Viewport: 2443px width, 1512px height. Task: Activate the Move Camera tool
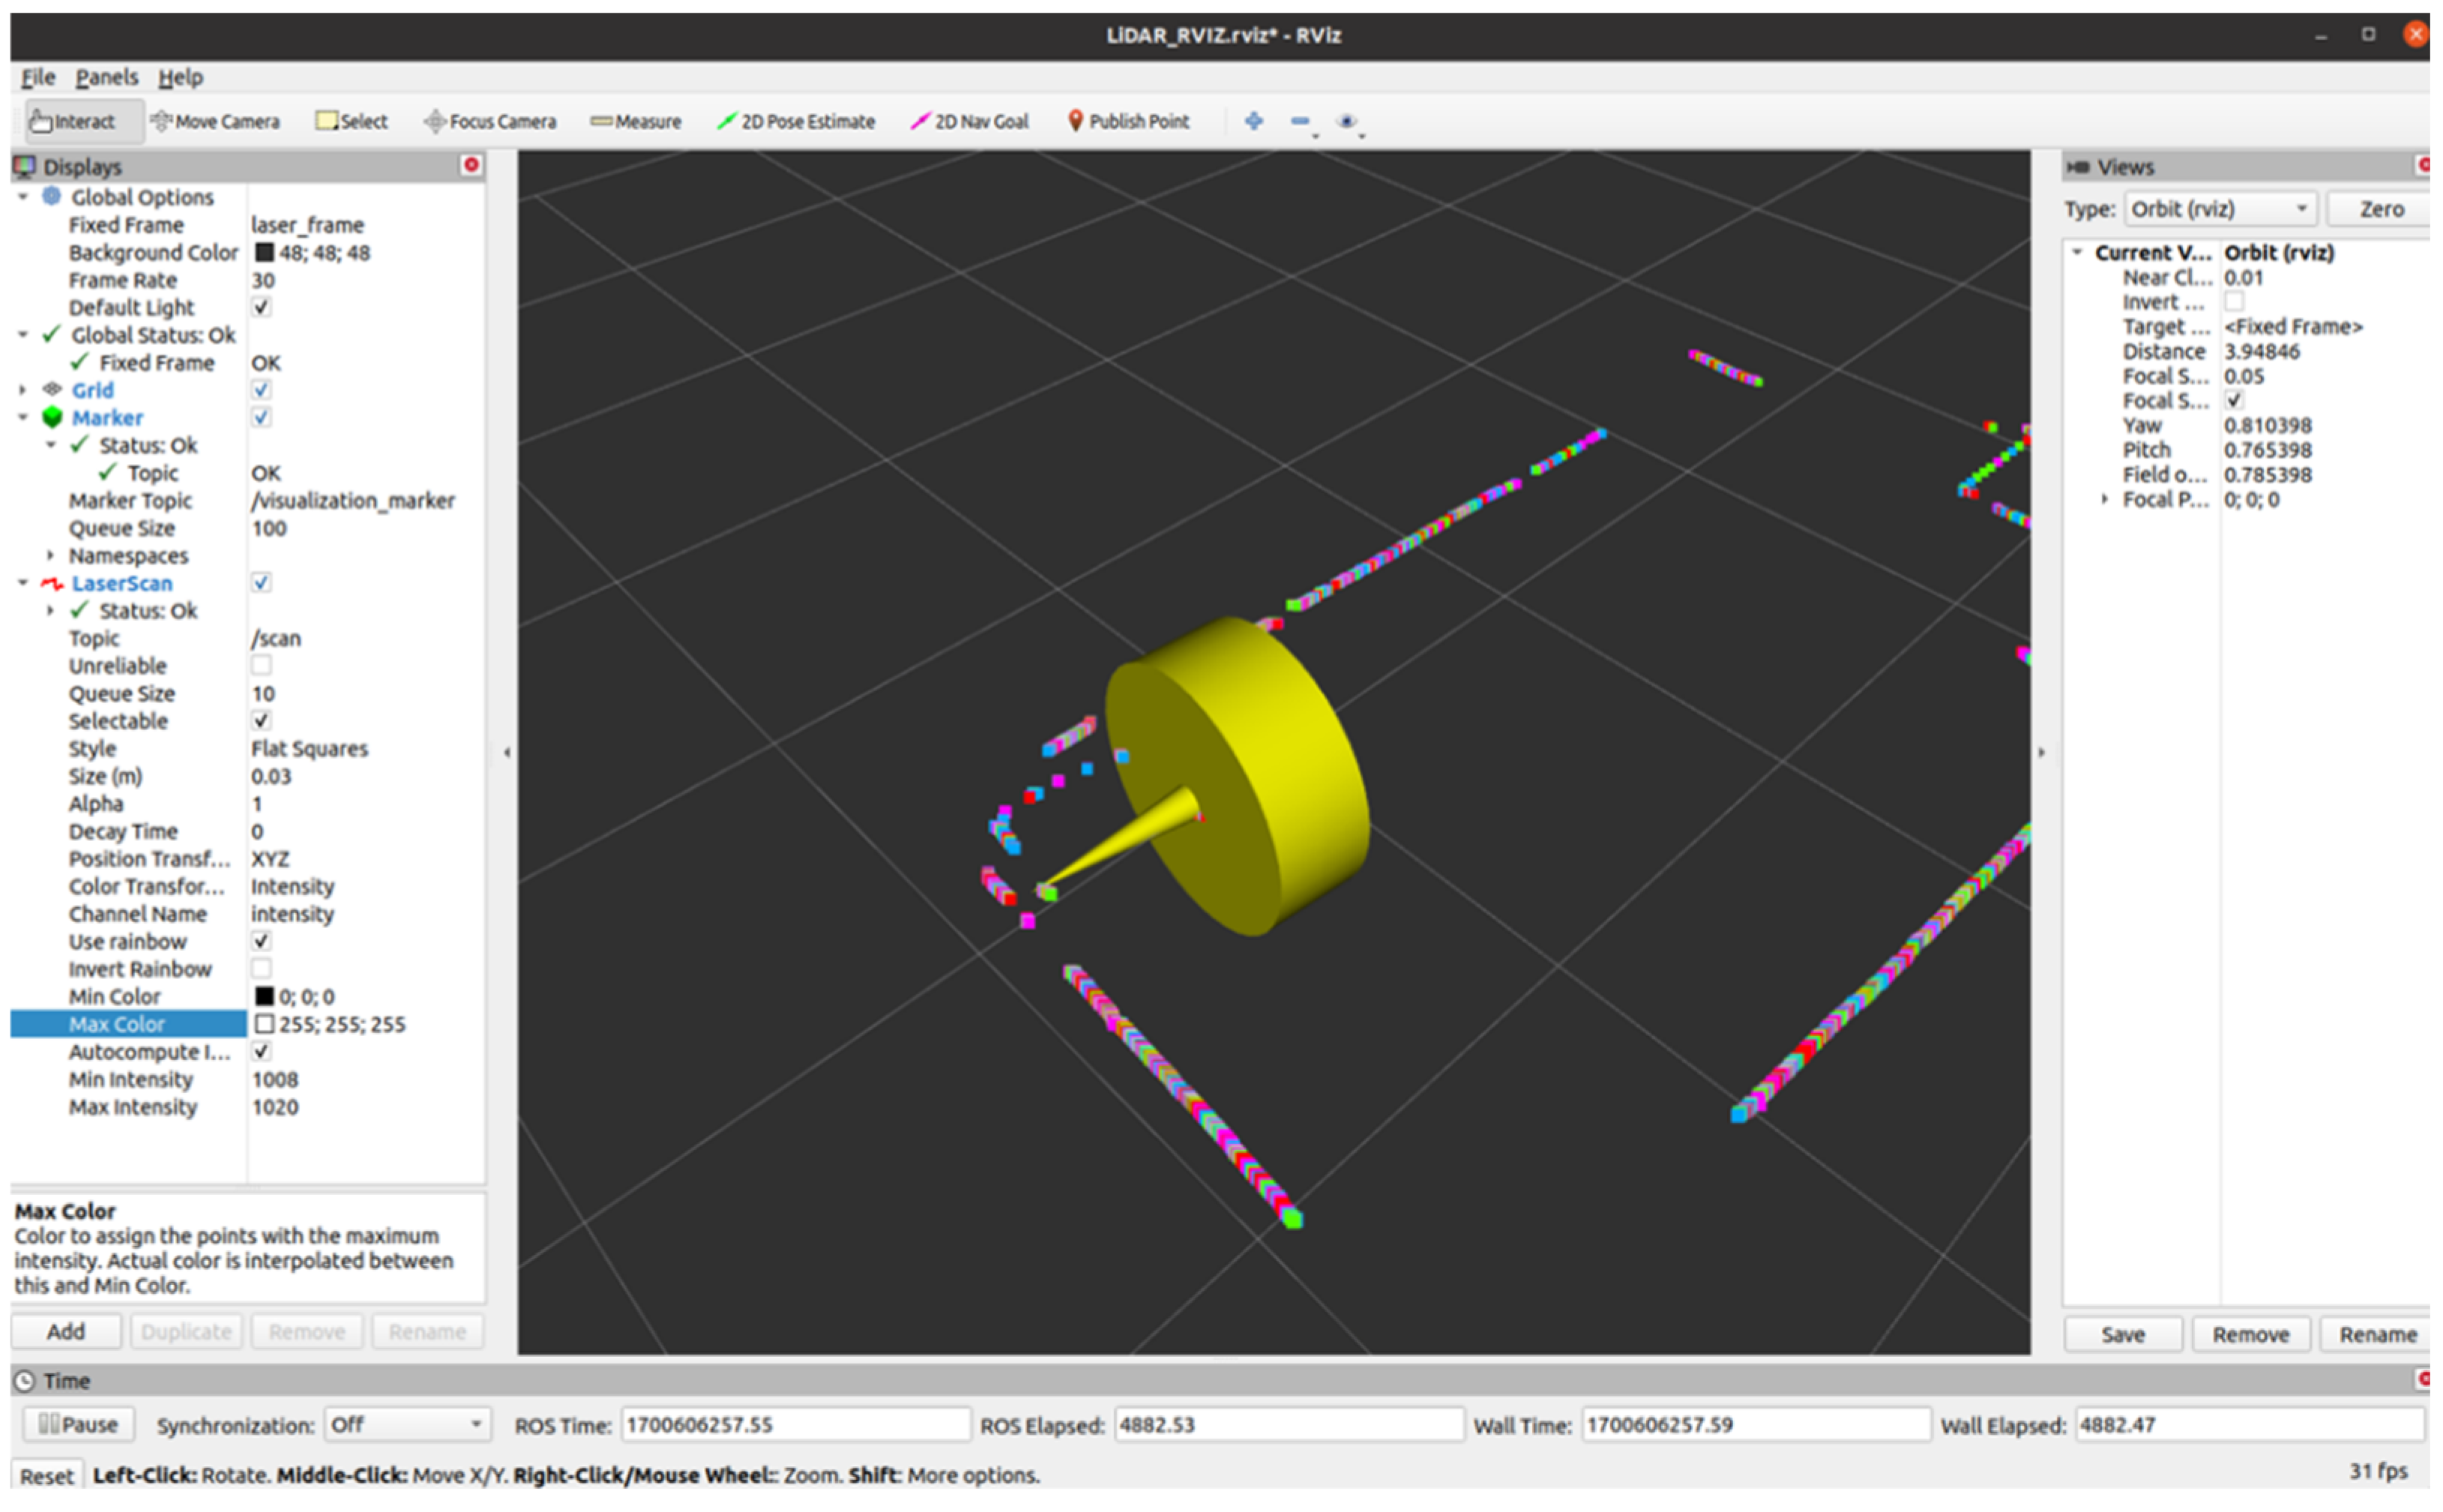(x=215, y=121)
